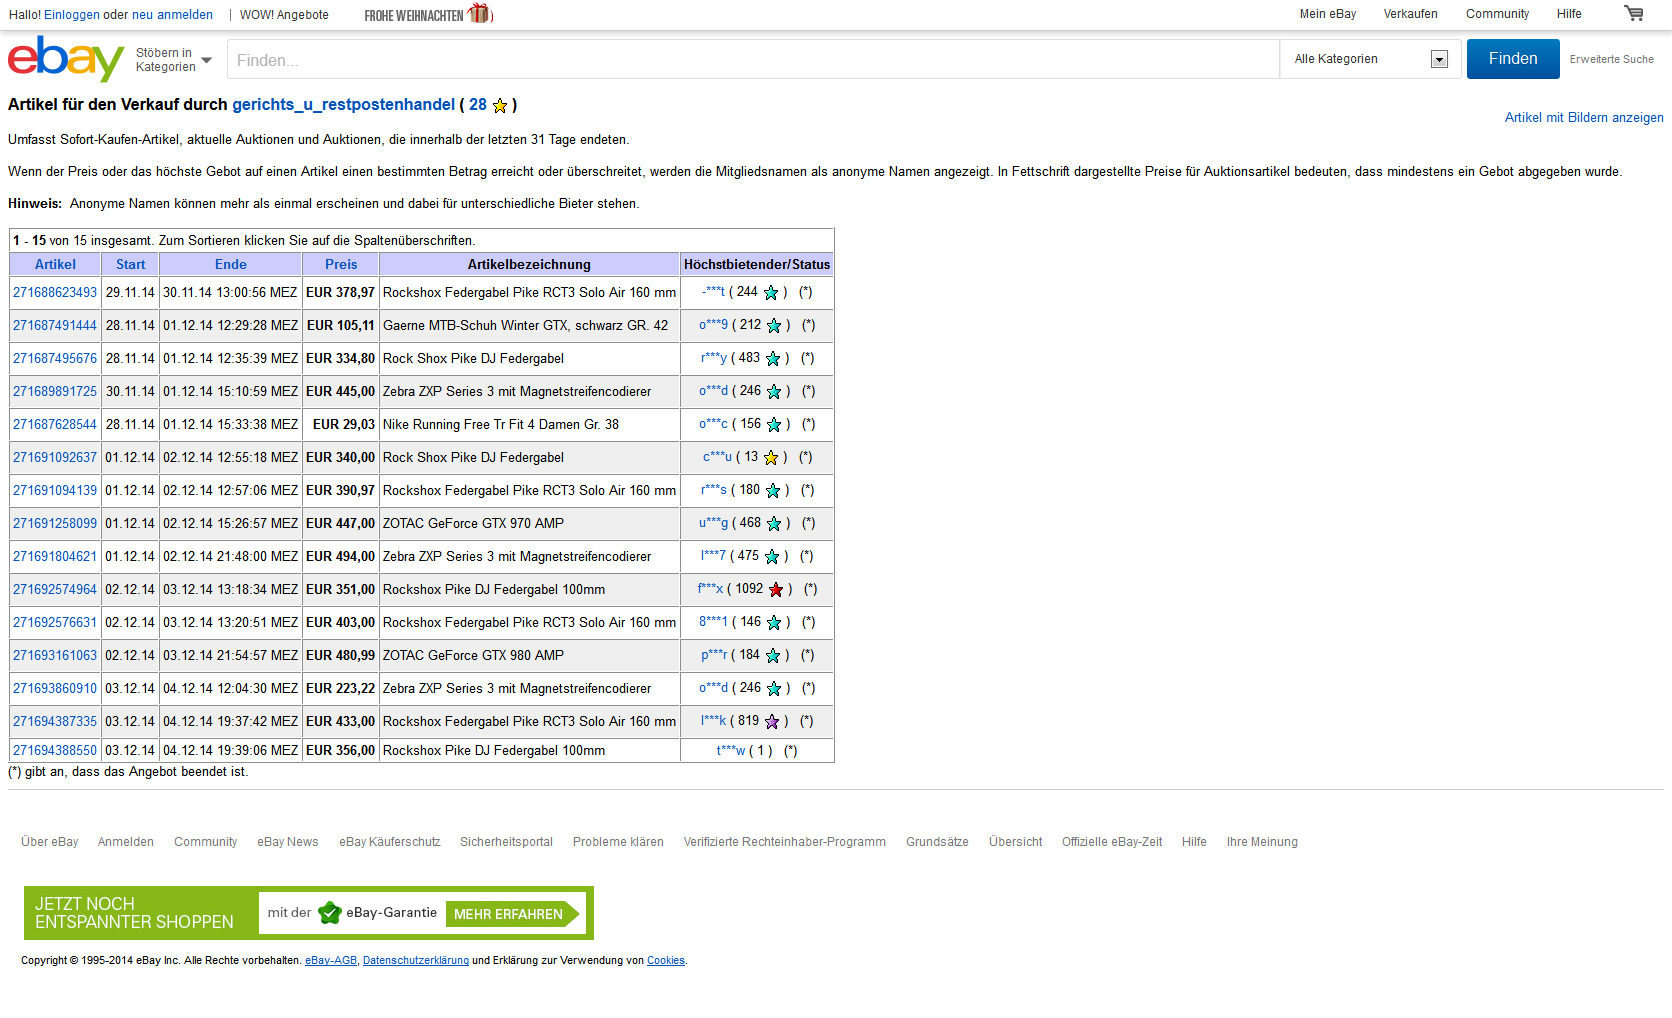Click bidder o***d in 271689891725 row
Screen dimensions: 1672x1018
[x=713, y=391]
